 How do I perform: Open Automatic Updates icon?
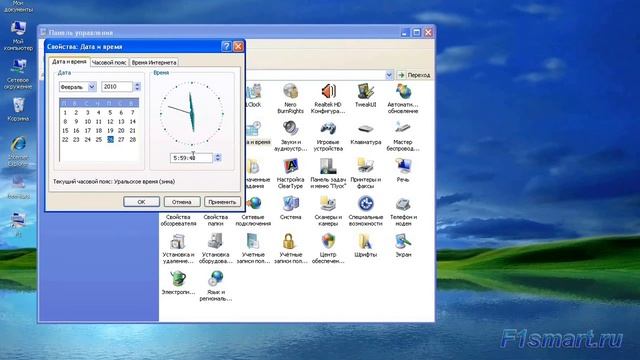pos(403,98)
